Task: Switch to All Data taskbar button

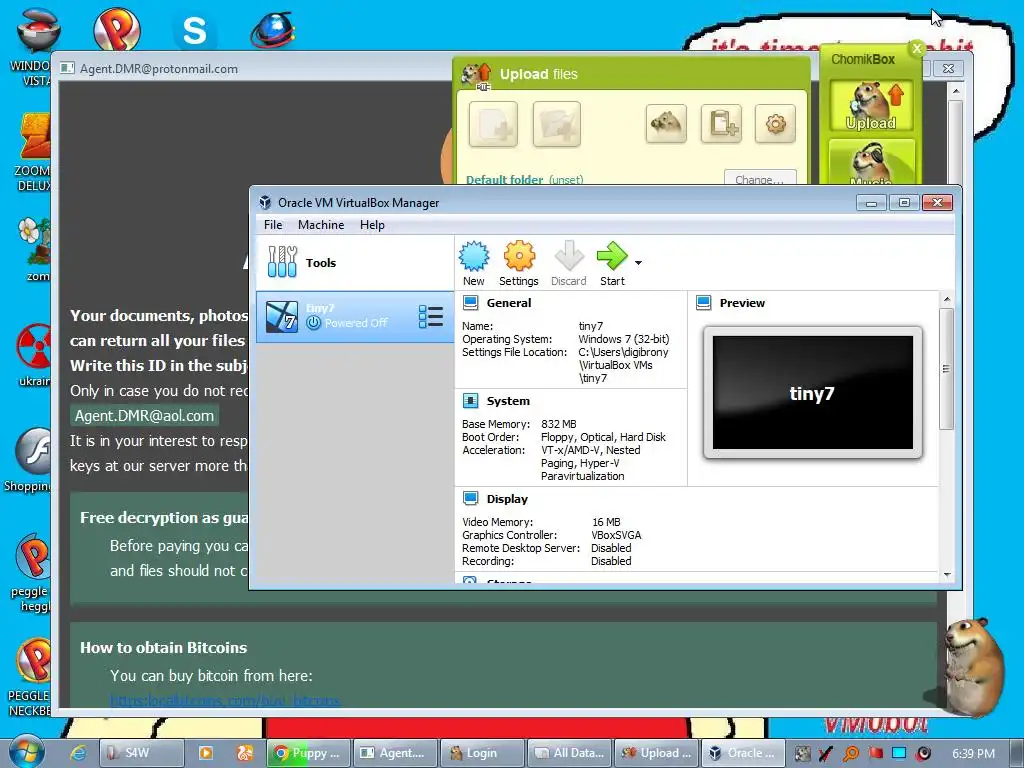Action: (569, 753)
